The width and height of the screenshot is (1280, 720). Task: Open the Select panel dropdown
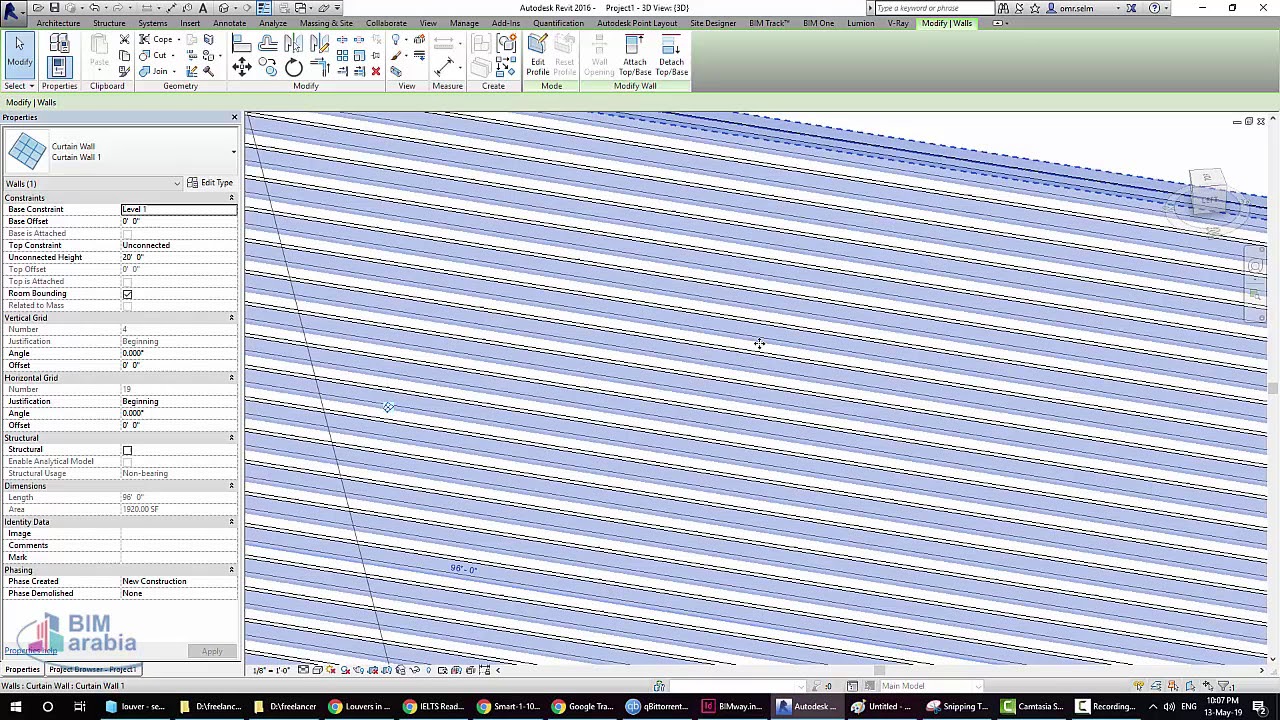[19, 86]
